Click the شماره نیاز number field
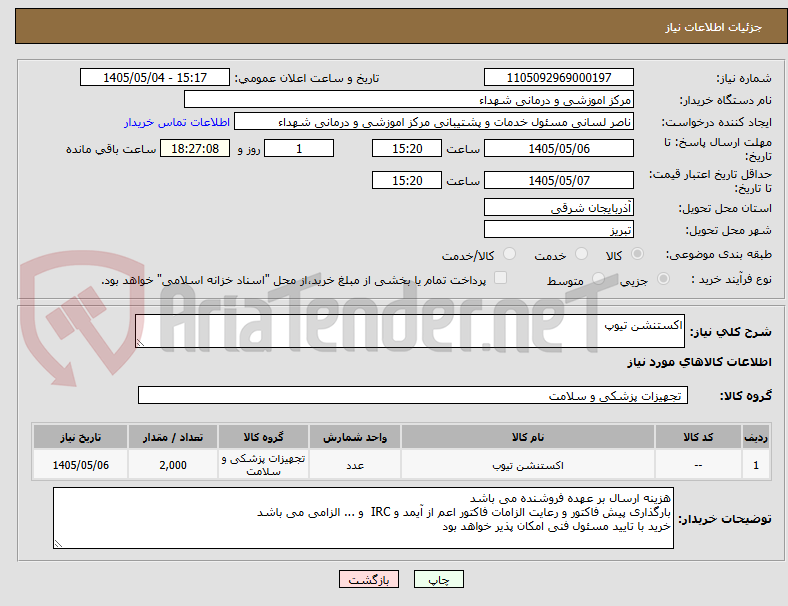The image size is (788, 606). click(x=558, y=78)
